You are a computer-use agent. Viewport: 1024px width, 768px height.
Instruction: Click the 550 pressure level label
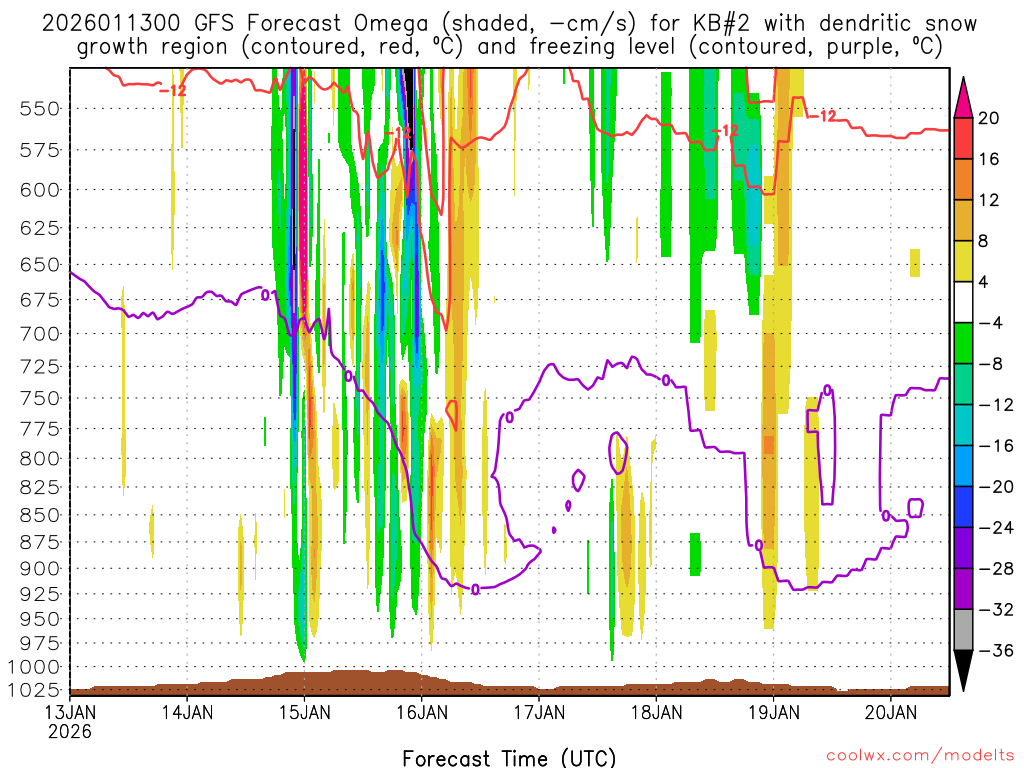click(x=40, y=108)
